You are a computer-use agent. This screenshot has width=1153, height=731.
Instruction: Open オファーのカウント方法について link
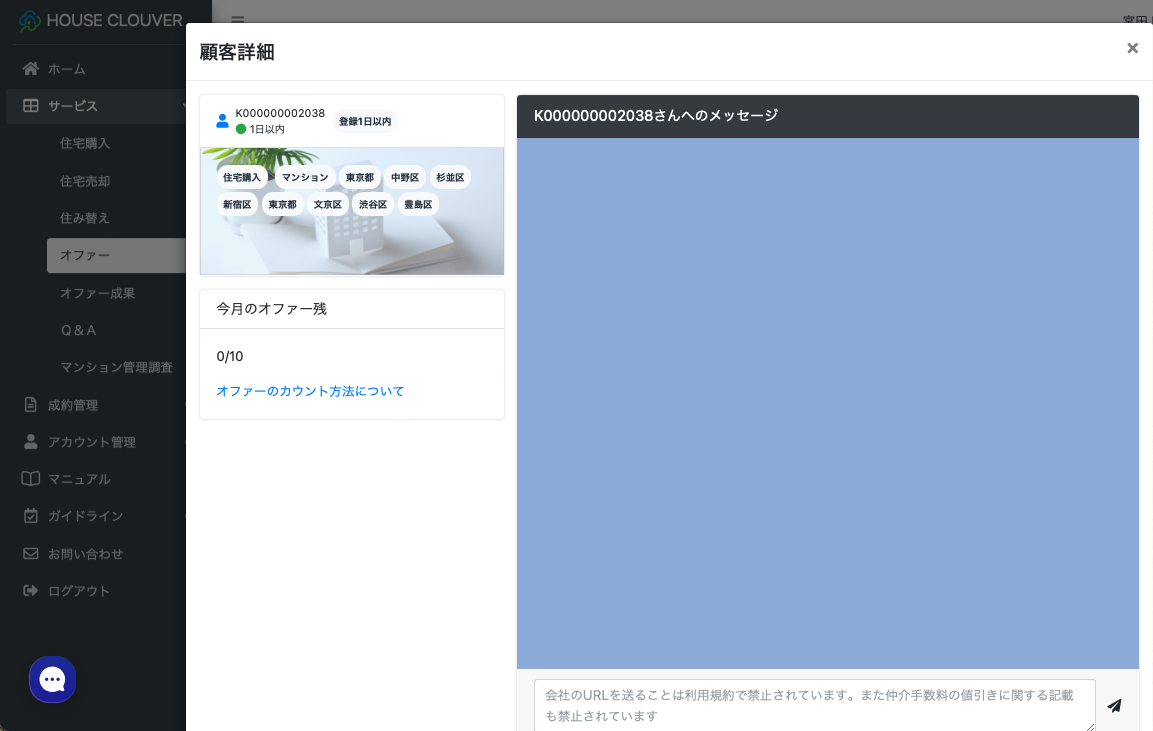310,391
